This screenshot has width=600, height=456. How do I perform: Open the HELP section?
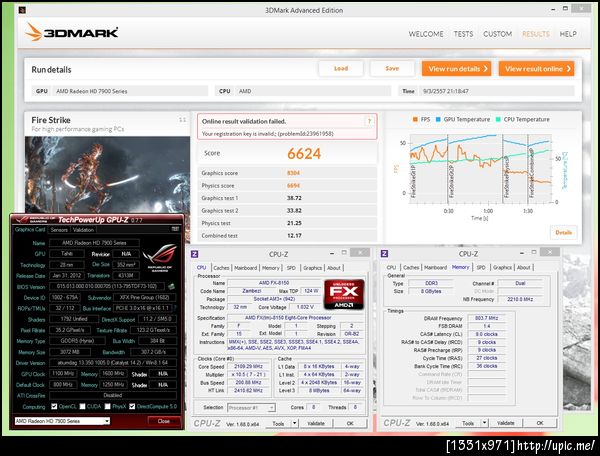(568, 34)
